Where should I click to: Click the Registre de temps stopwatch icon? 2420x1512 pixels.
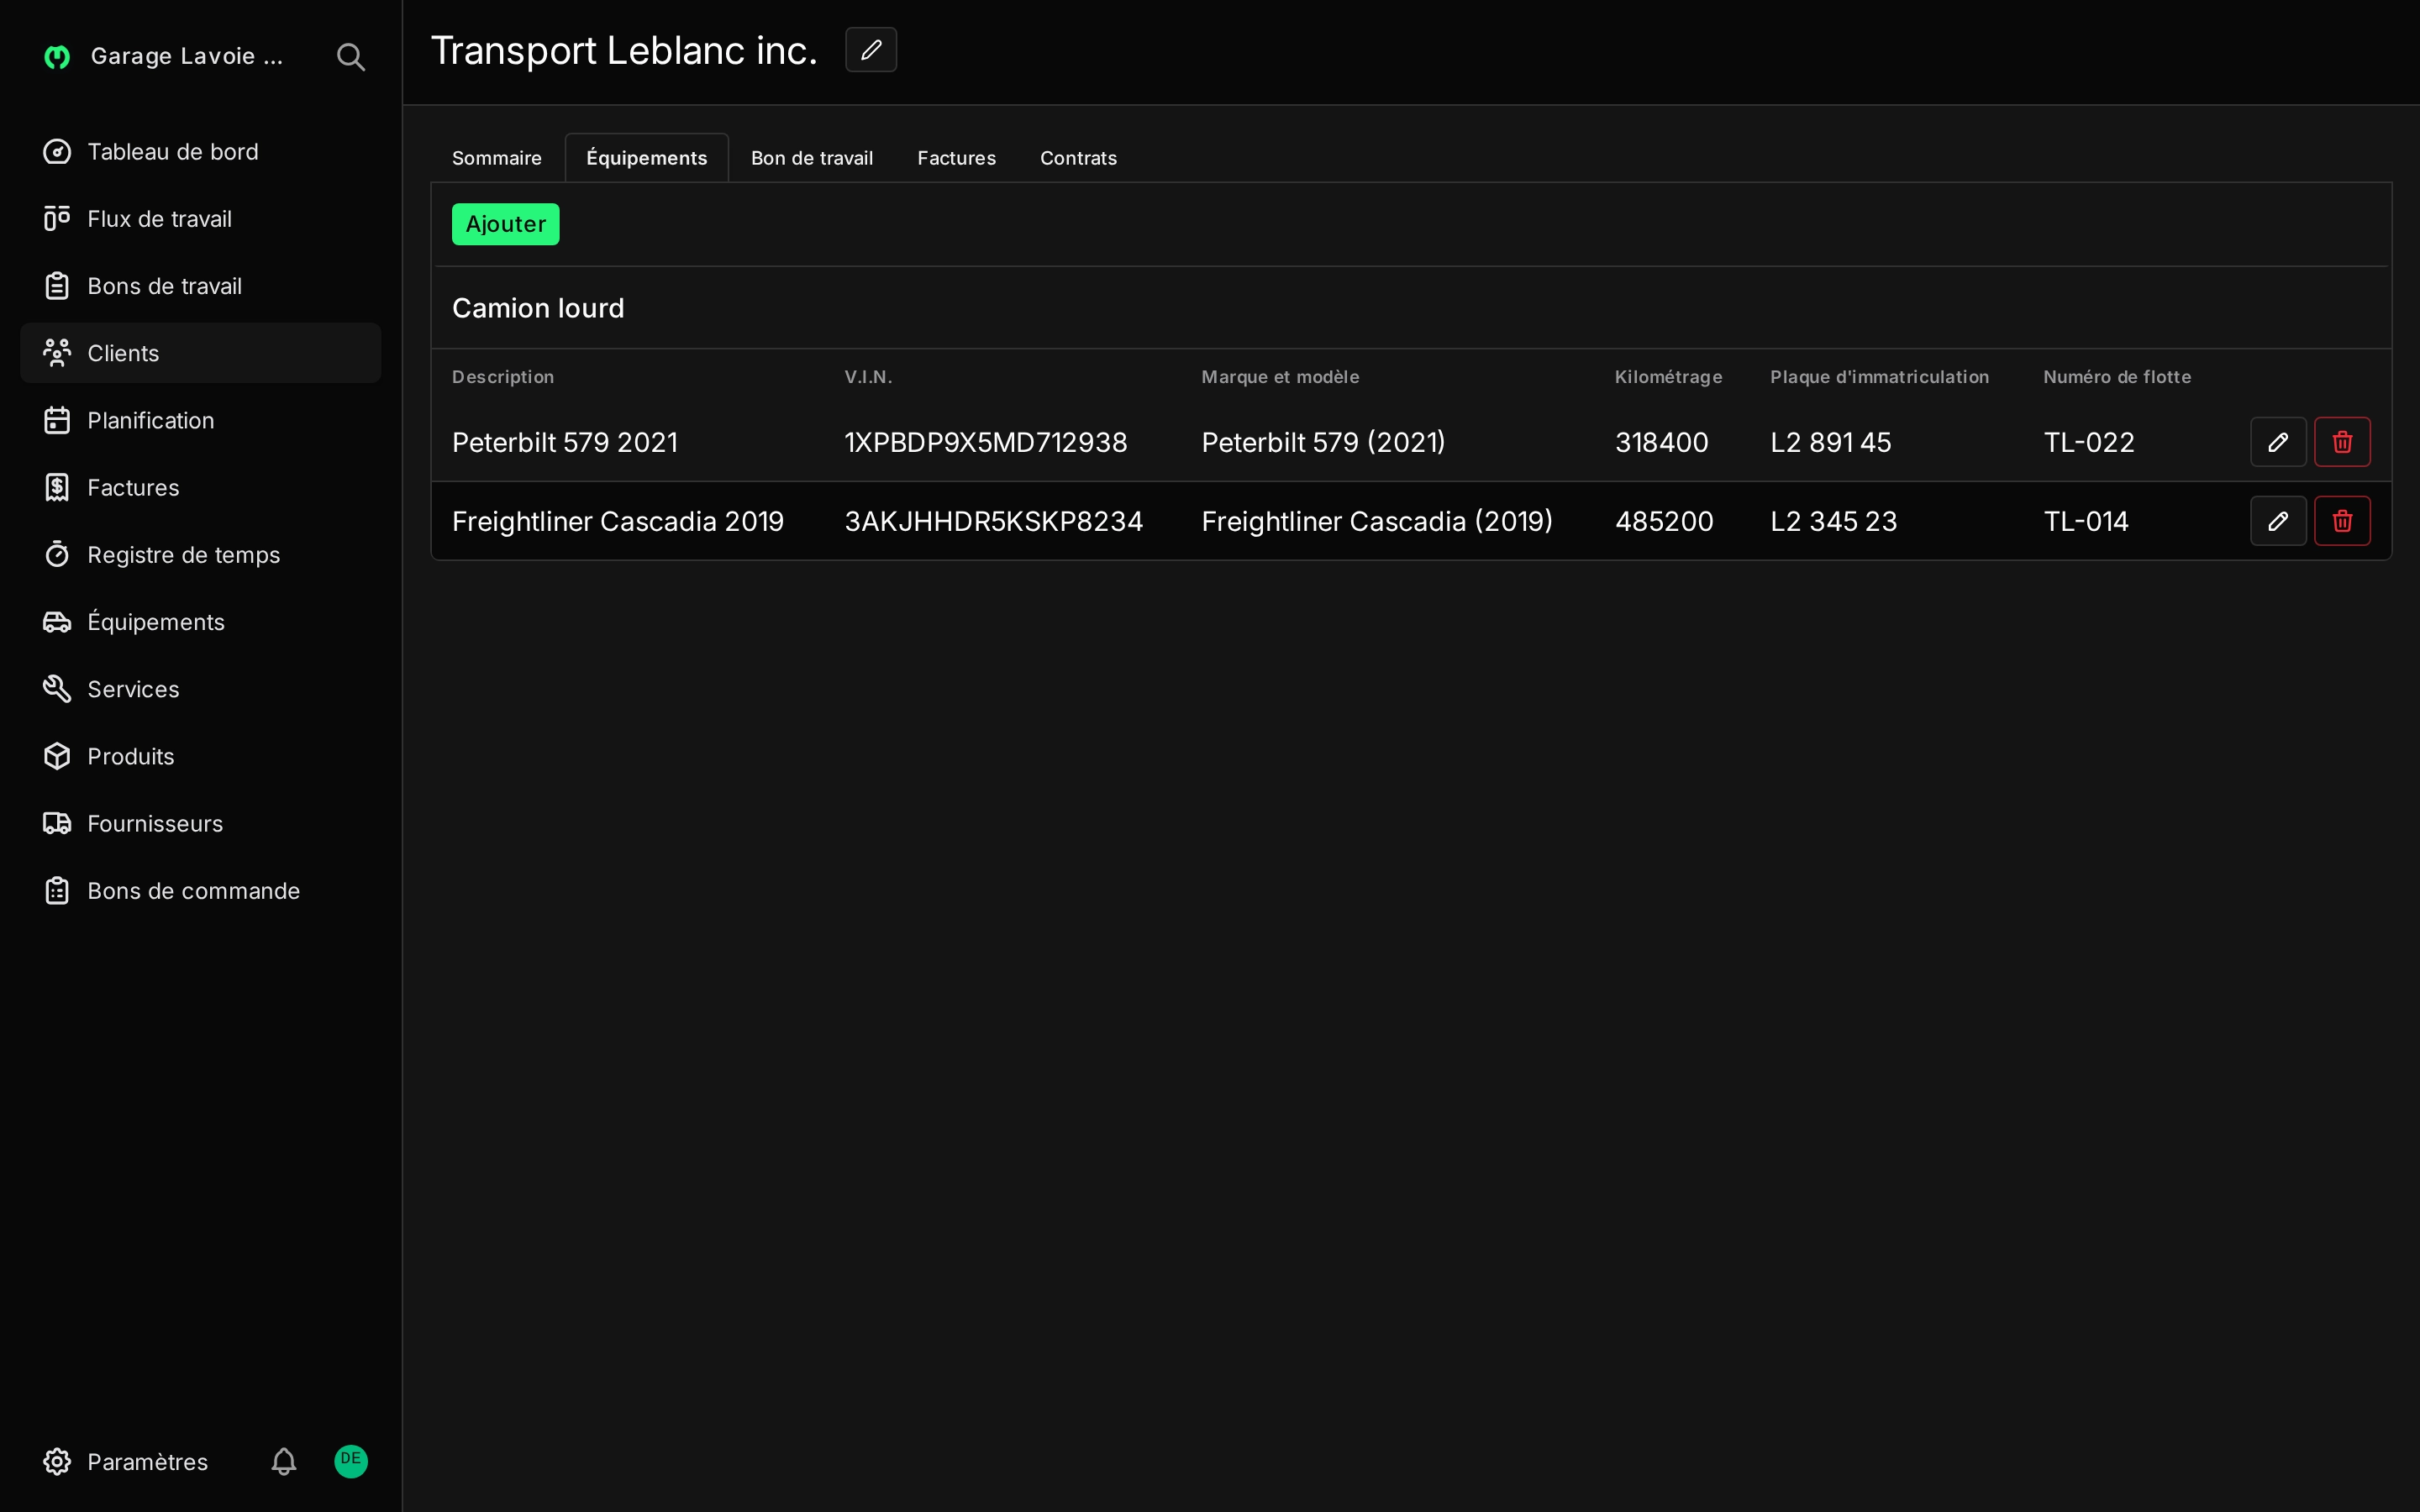[x=57, y=555]
